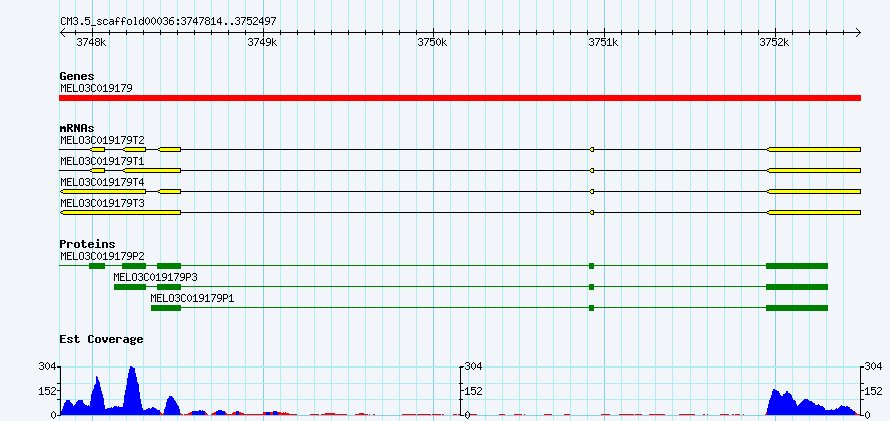Click the P1 protein's tiny green block near 3751k
The image size is (890, 421).
click(591, 308)
